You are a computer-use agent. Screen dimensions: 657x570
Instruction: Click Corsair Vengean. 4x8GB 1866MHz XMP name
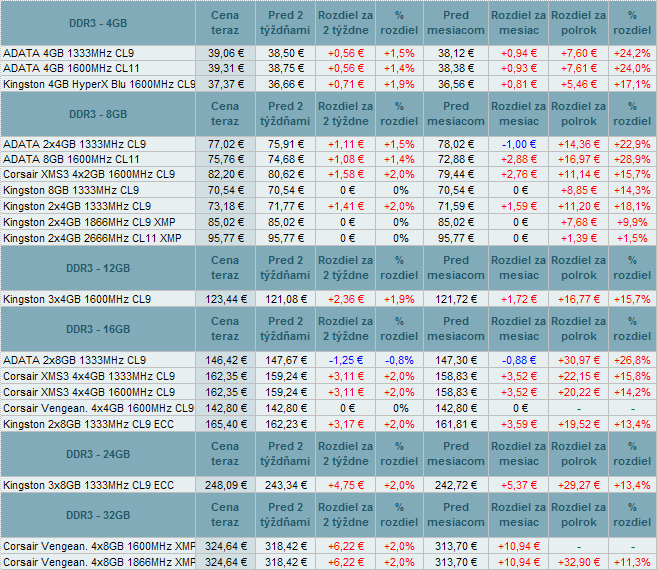pyautogui.click(x=99, y=562)
